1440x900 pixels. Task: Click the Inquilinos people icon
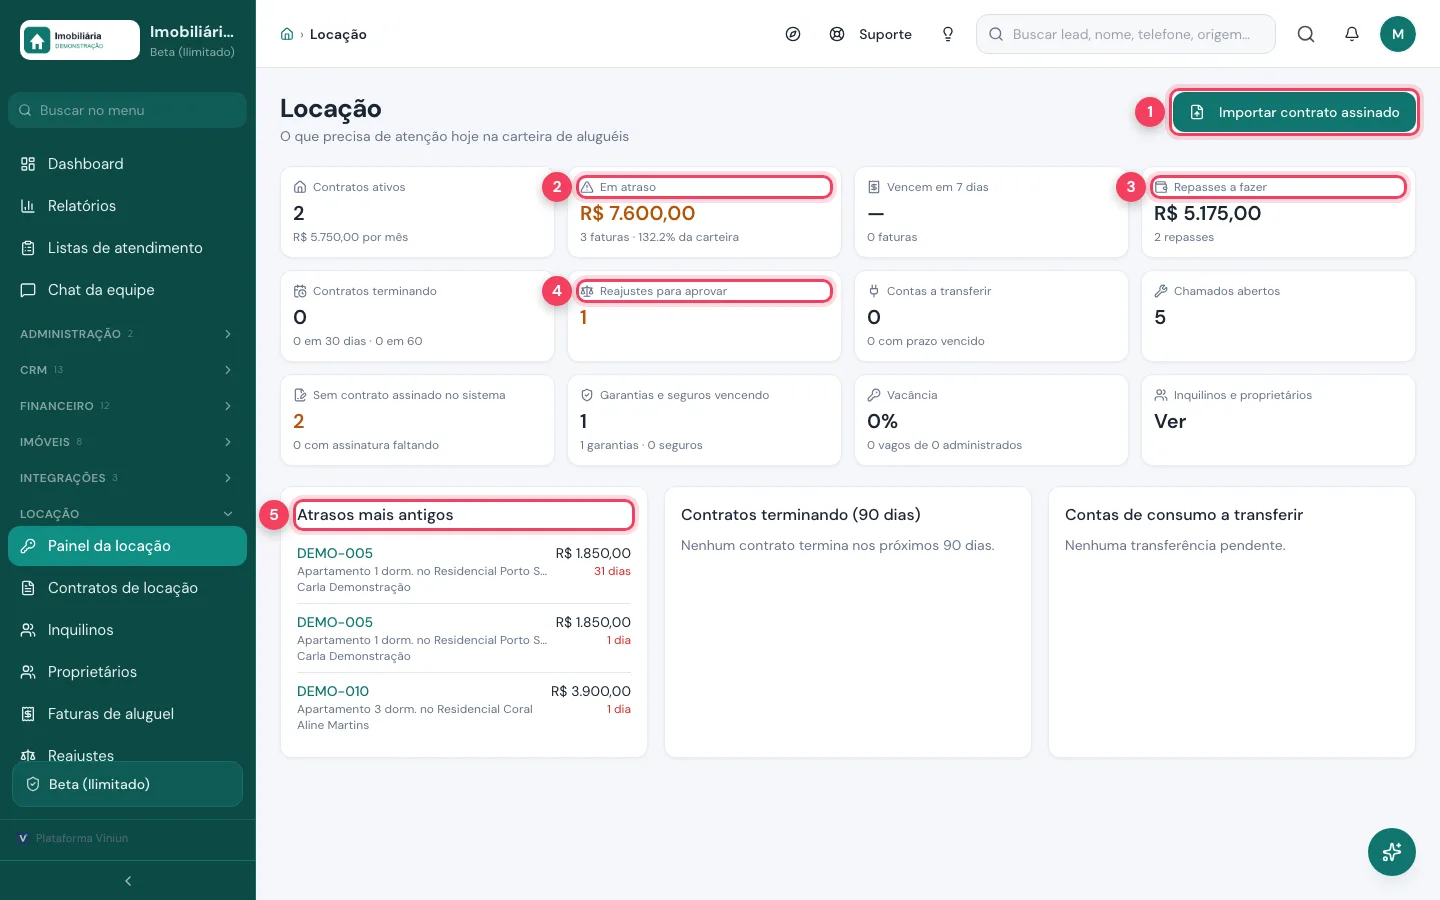tap(28, 630)
